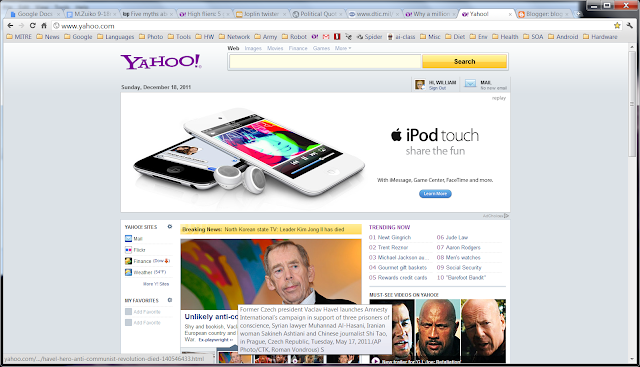Open the Hardware bookmarks folder
Viewport: 640px width, 367px height.
pos(600,37)
